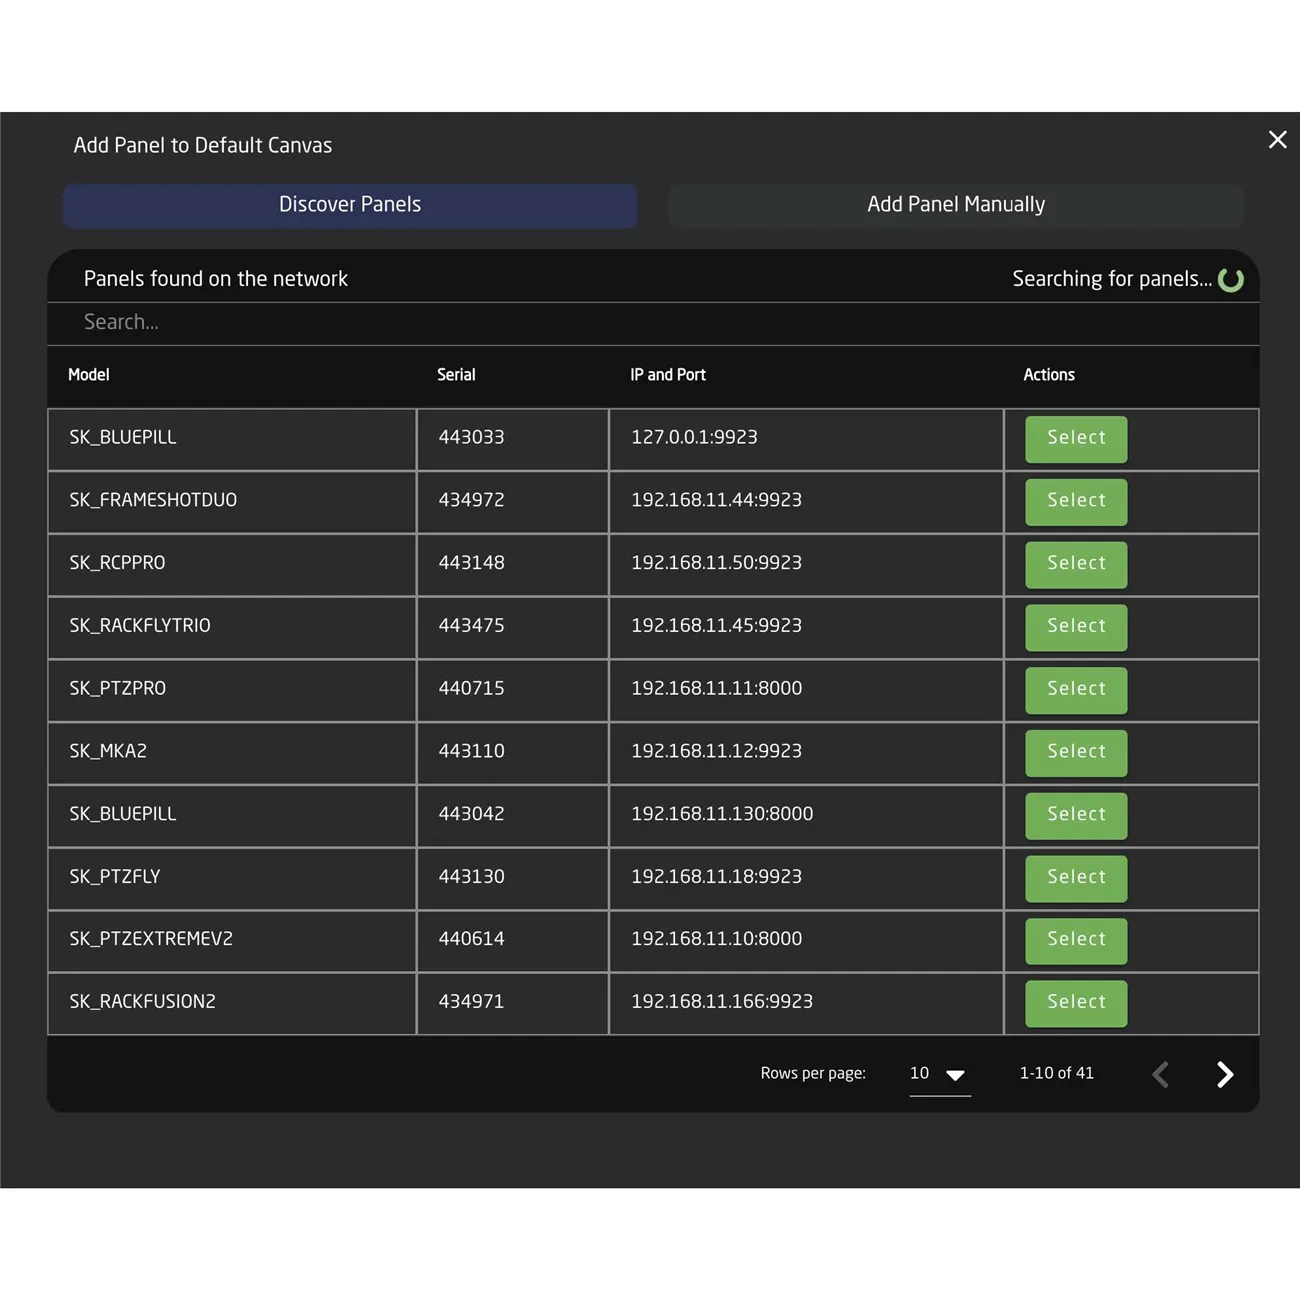Screen dimensions: 1300x1300
Task: Select the SK_RCPPRO panel
Action: [1076, 565]
